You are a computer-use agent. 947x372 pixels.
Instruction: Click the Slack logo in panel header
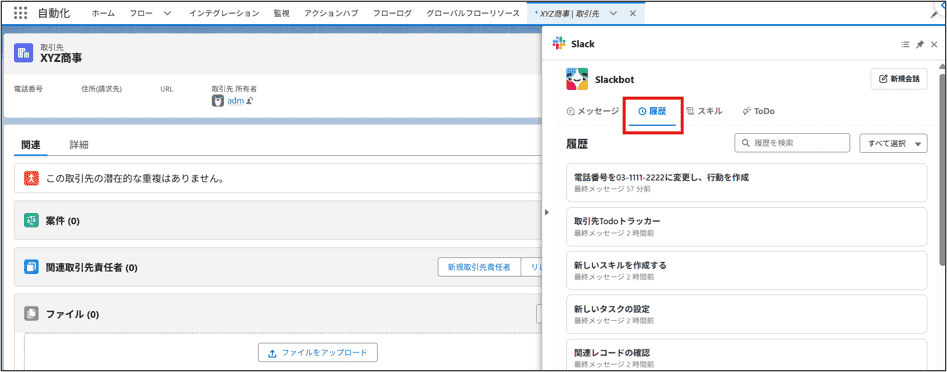point(559,43)
